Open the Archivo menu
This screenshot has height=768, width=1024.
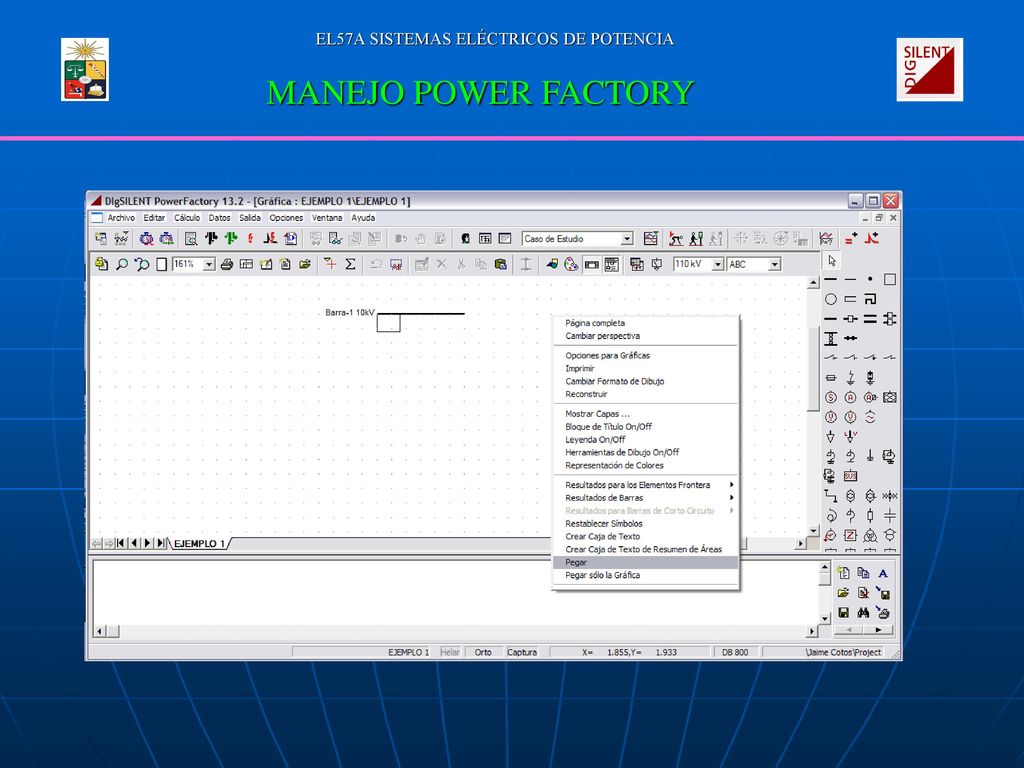[x=121, y=218]
